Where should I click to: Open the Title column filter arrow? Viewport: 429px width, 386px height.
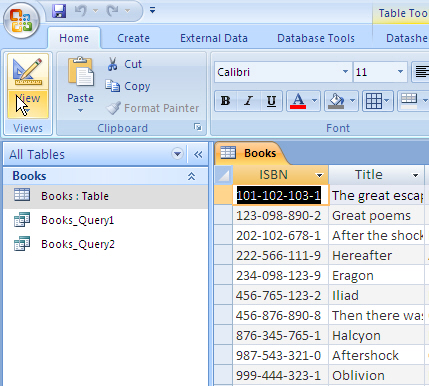pyautogui.click(x=415, y=175)
